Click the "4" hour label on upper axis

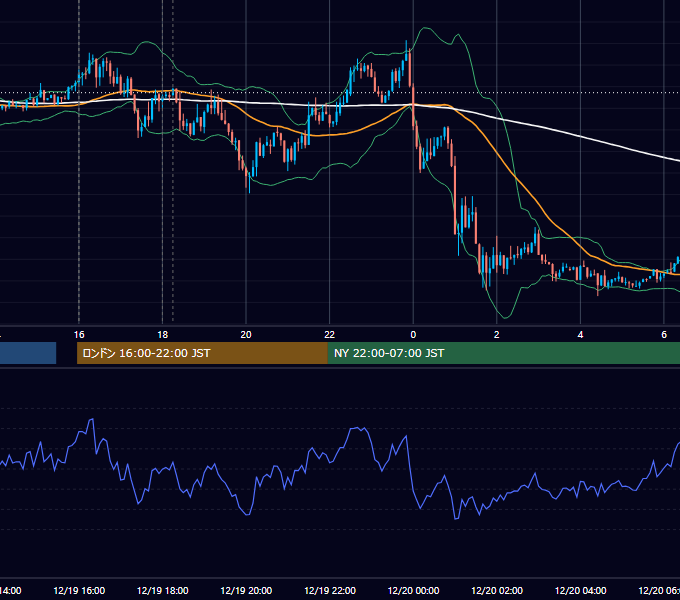[580, 335]
